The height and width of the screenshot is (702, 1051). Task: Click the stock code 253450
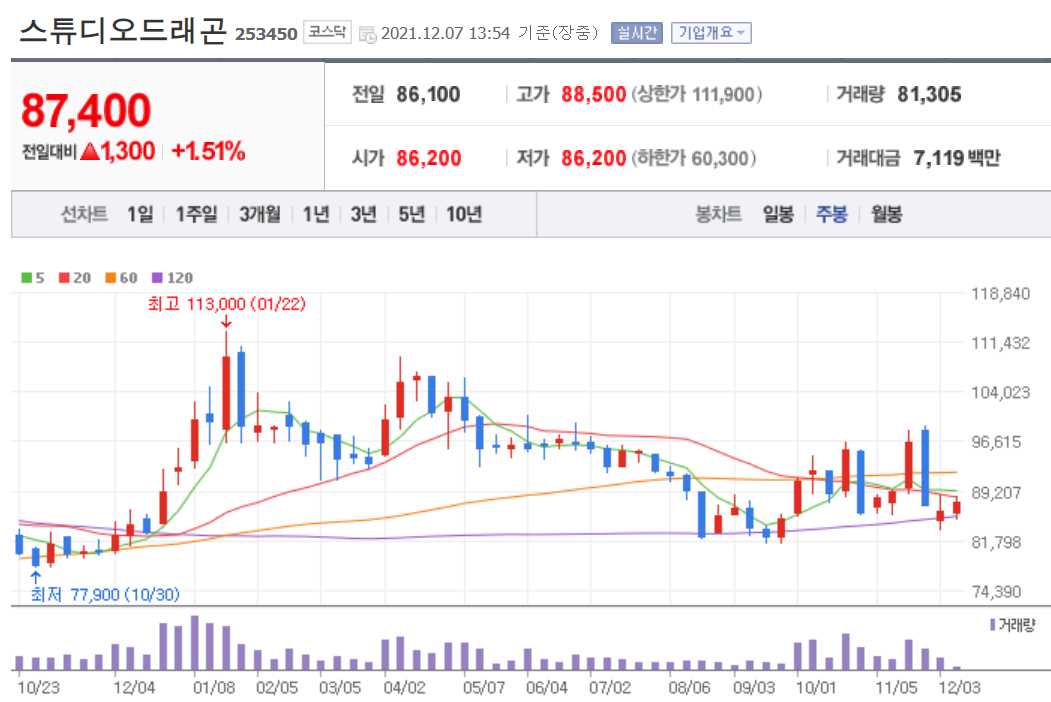(x=266, y=34)
